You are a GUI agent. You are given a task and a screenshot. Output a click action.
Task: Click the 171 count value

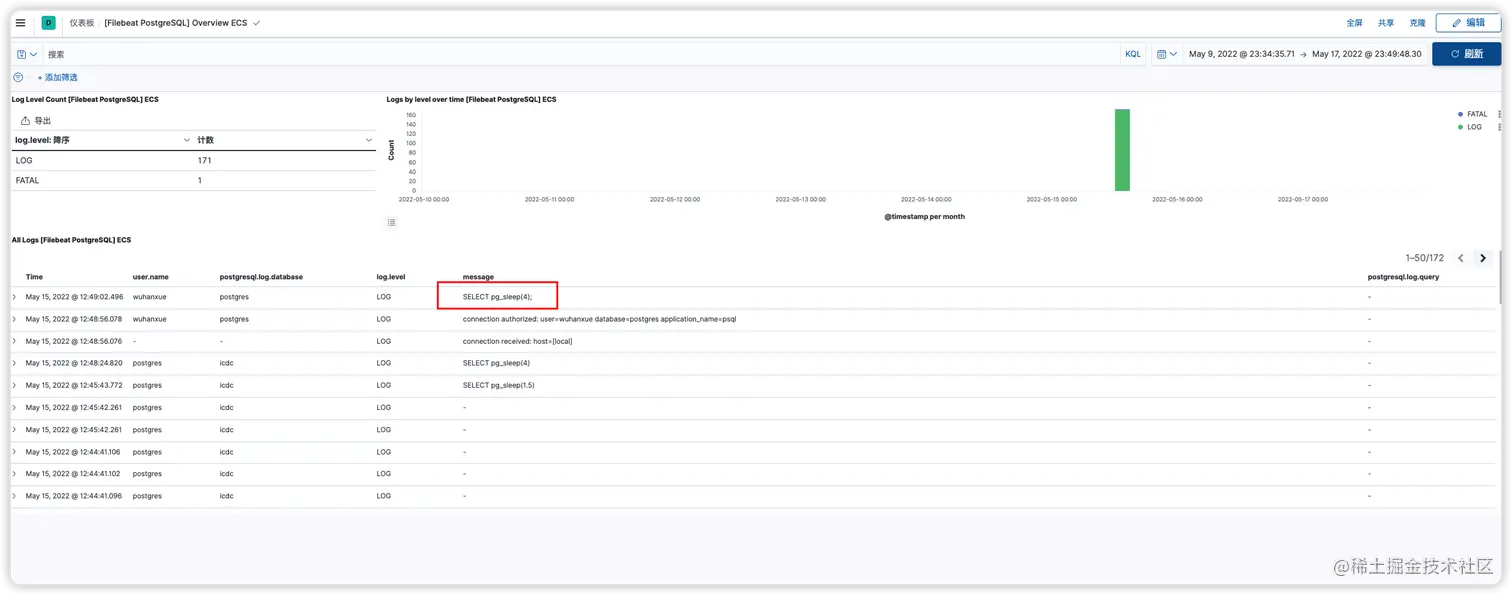[x=204, y=160]
